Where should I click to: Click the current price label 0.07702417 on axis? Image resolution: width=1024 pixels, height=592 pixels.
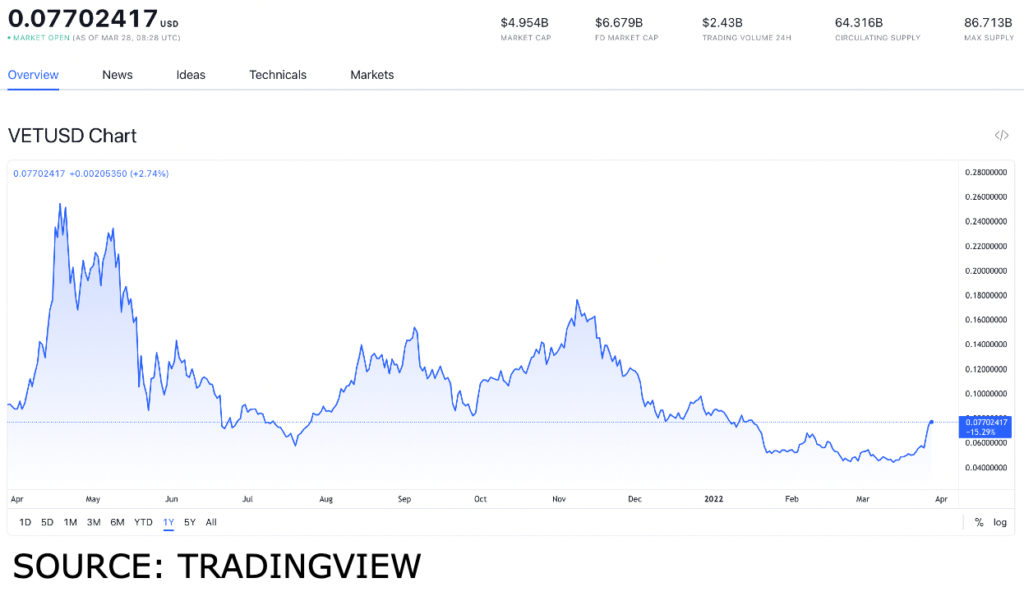tap(985, 427)
